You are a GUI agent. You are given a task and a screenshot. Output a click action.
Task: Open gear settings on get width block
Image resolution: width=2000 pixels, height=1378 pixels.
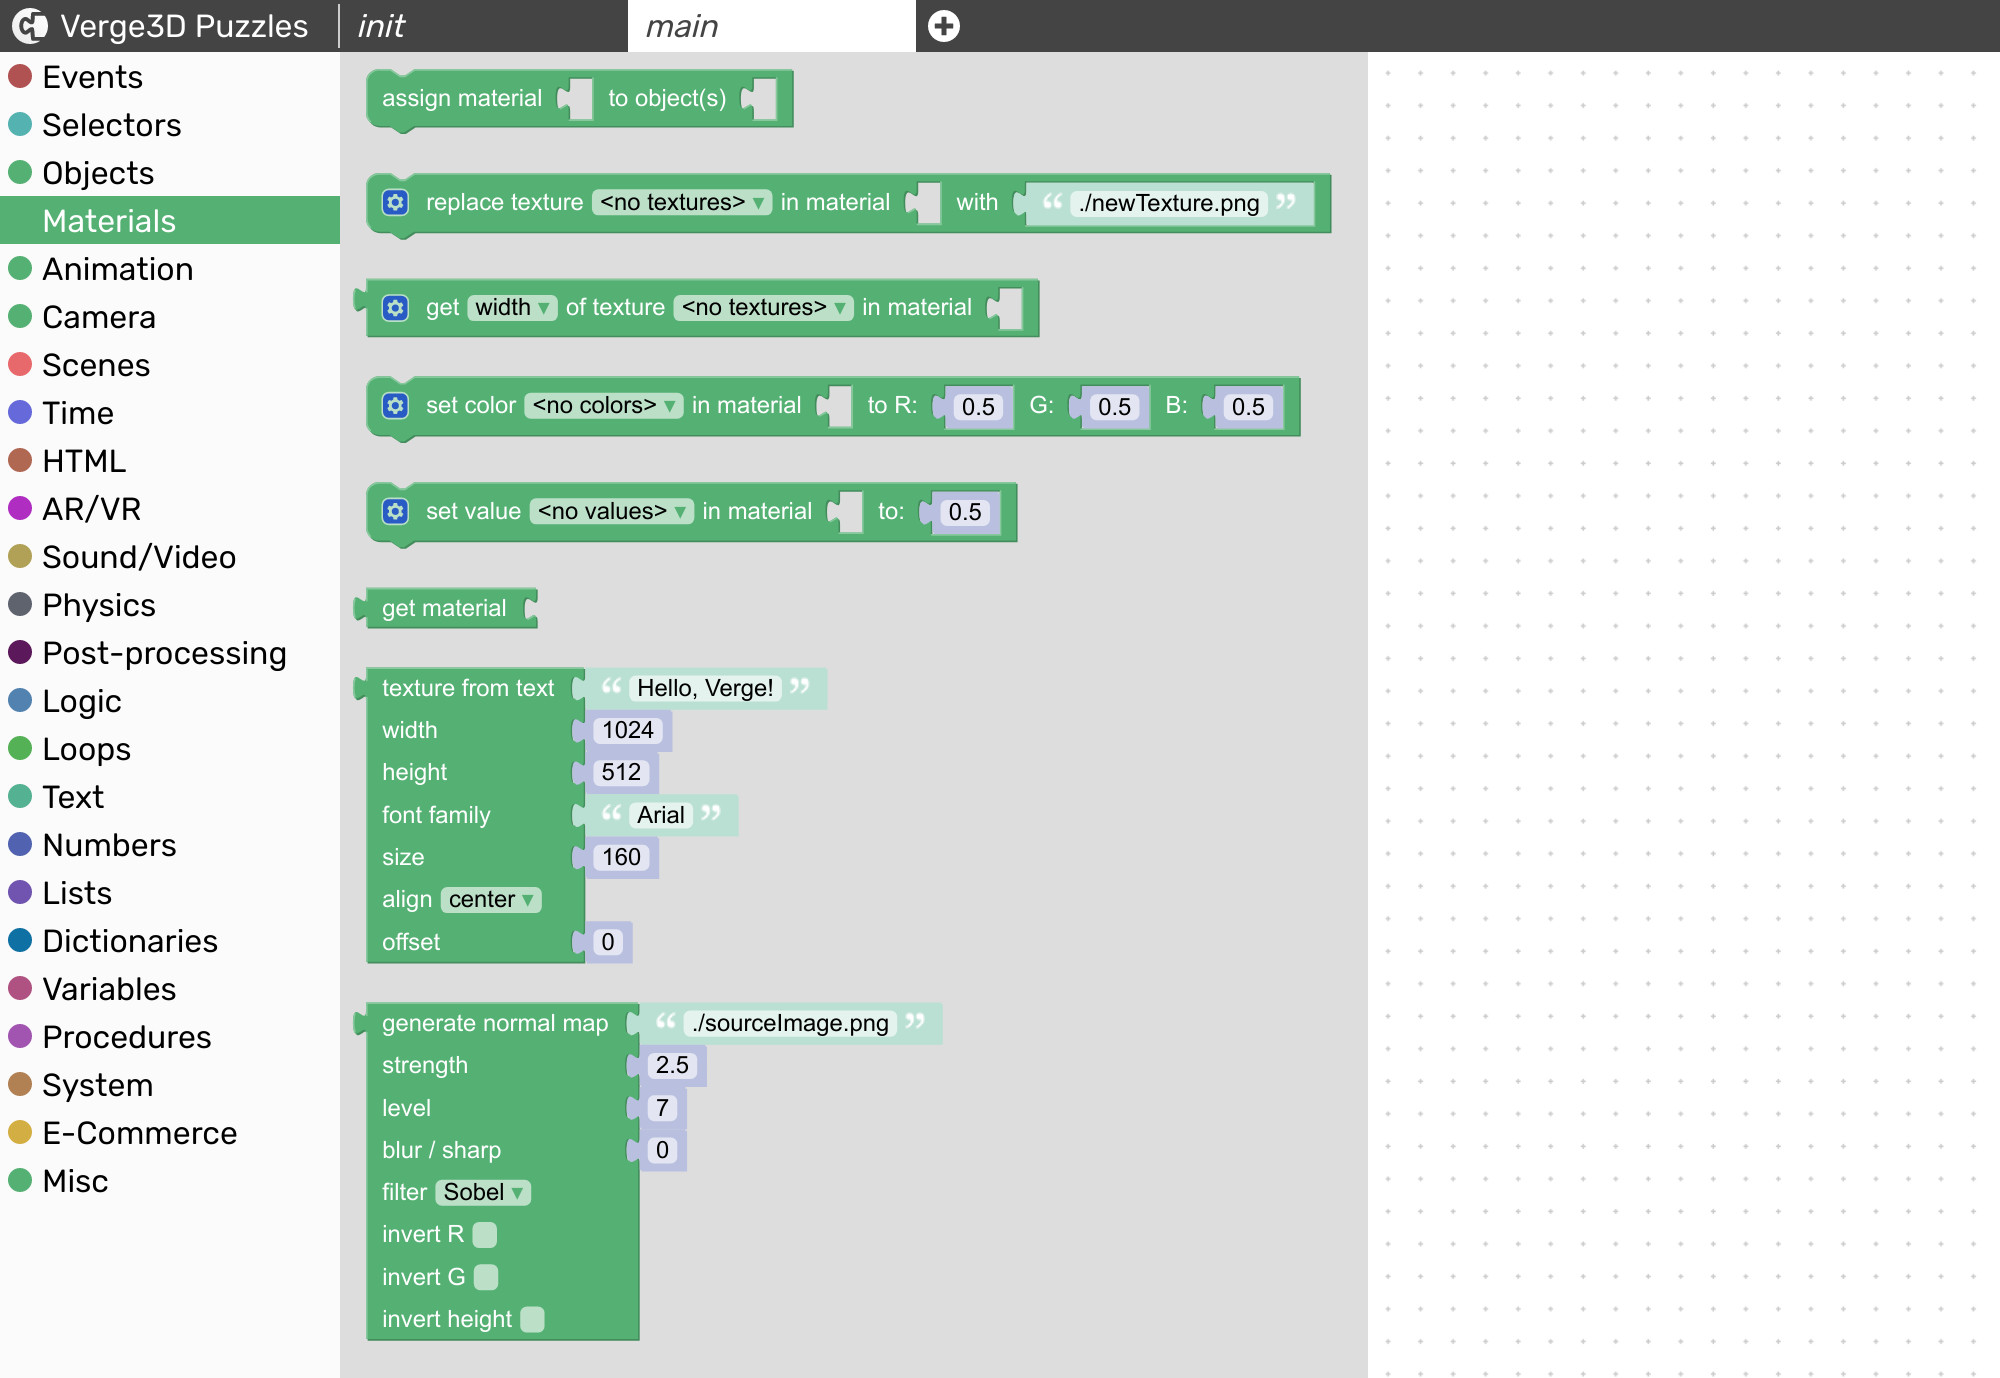click(396, 308)
